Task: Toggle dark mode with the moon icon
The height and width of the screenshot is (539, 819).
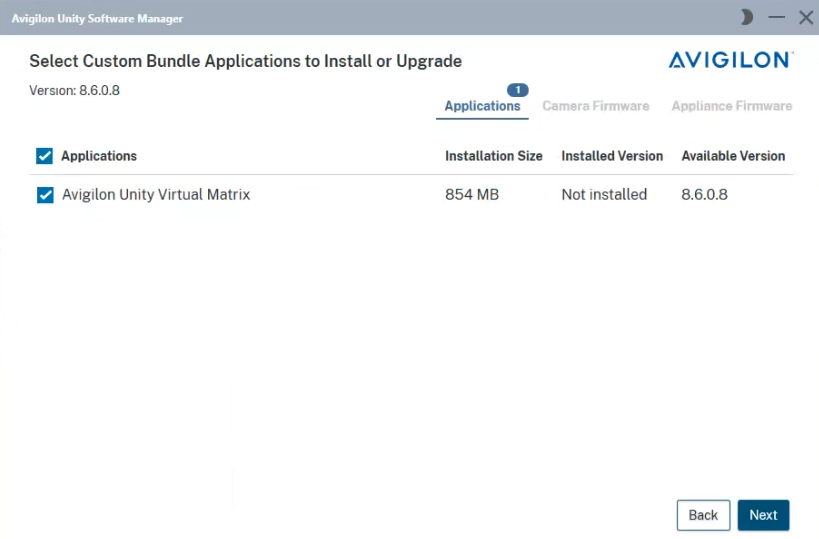Action: pyautogui.click(x=747, y=17)
